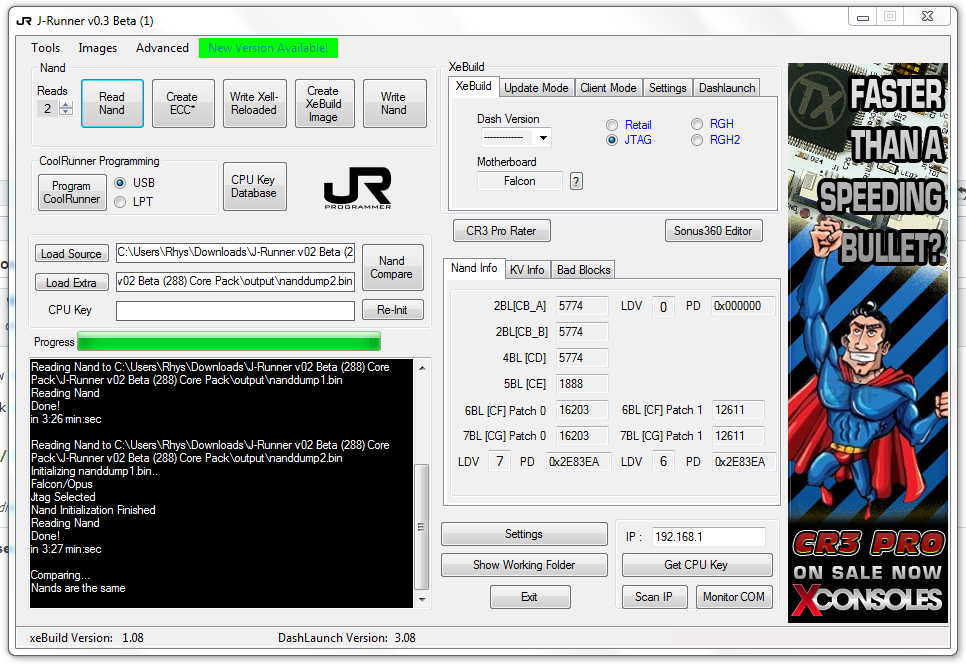Click the 5BL [CE] value 1888
Image resolution: width=966 pixels, height=664 pixels.
tap(582, 384)
